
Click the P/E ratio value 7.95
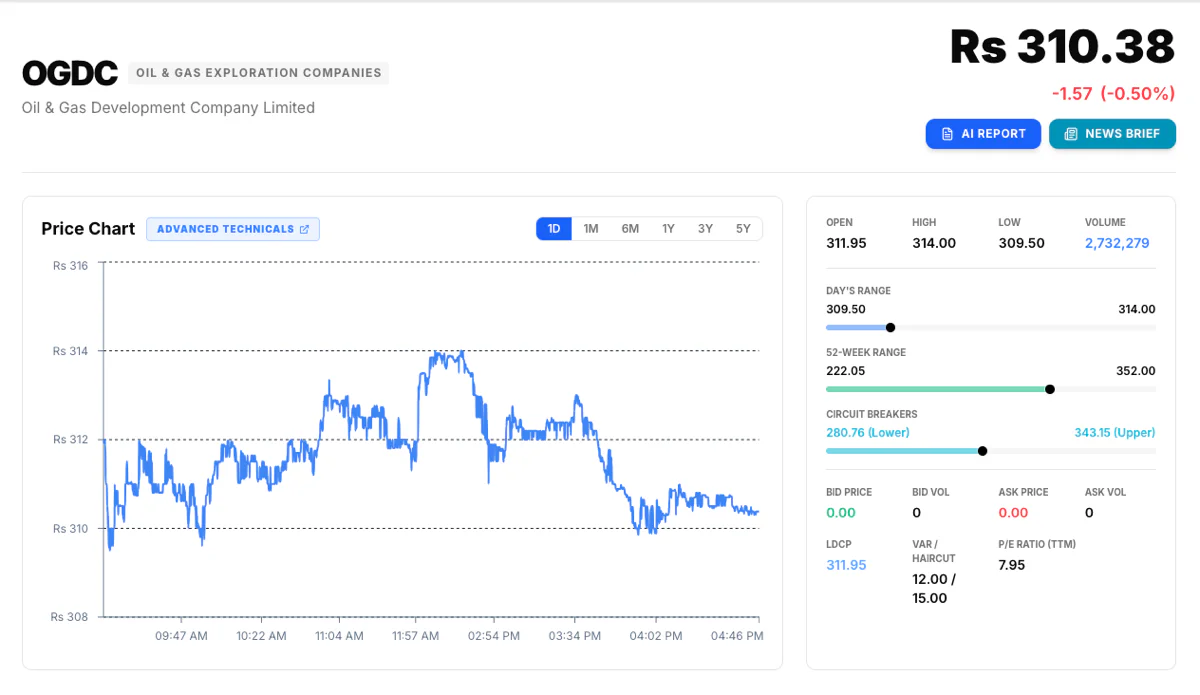1012,565
